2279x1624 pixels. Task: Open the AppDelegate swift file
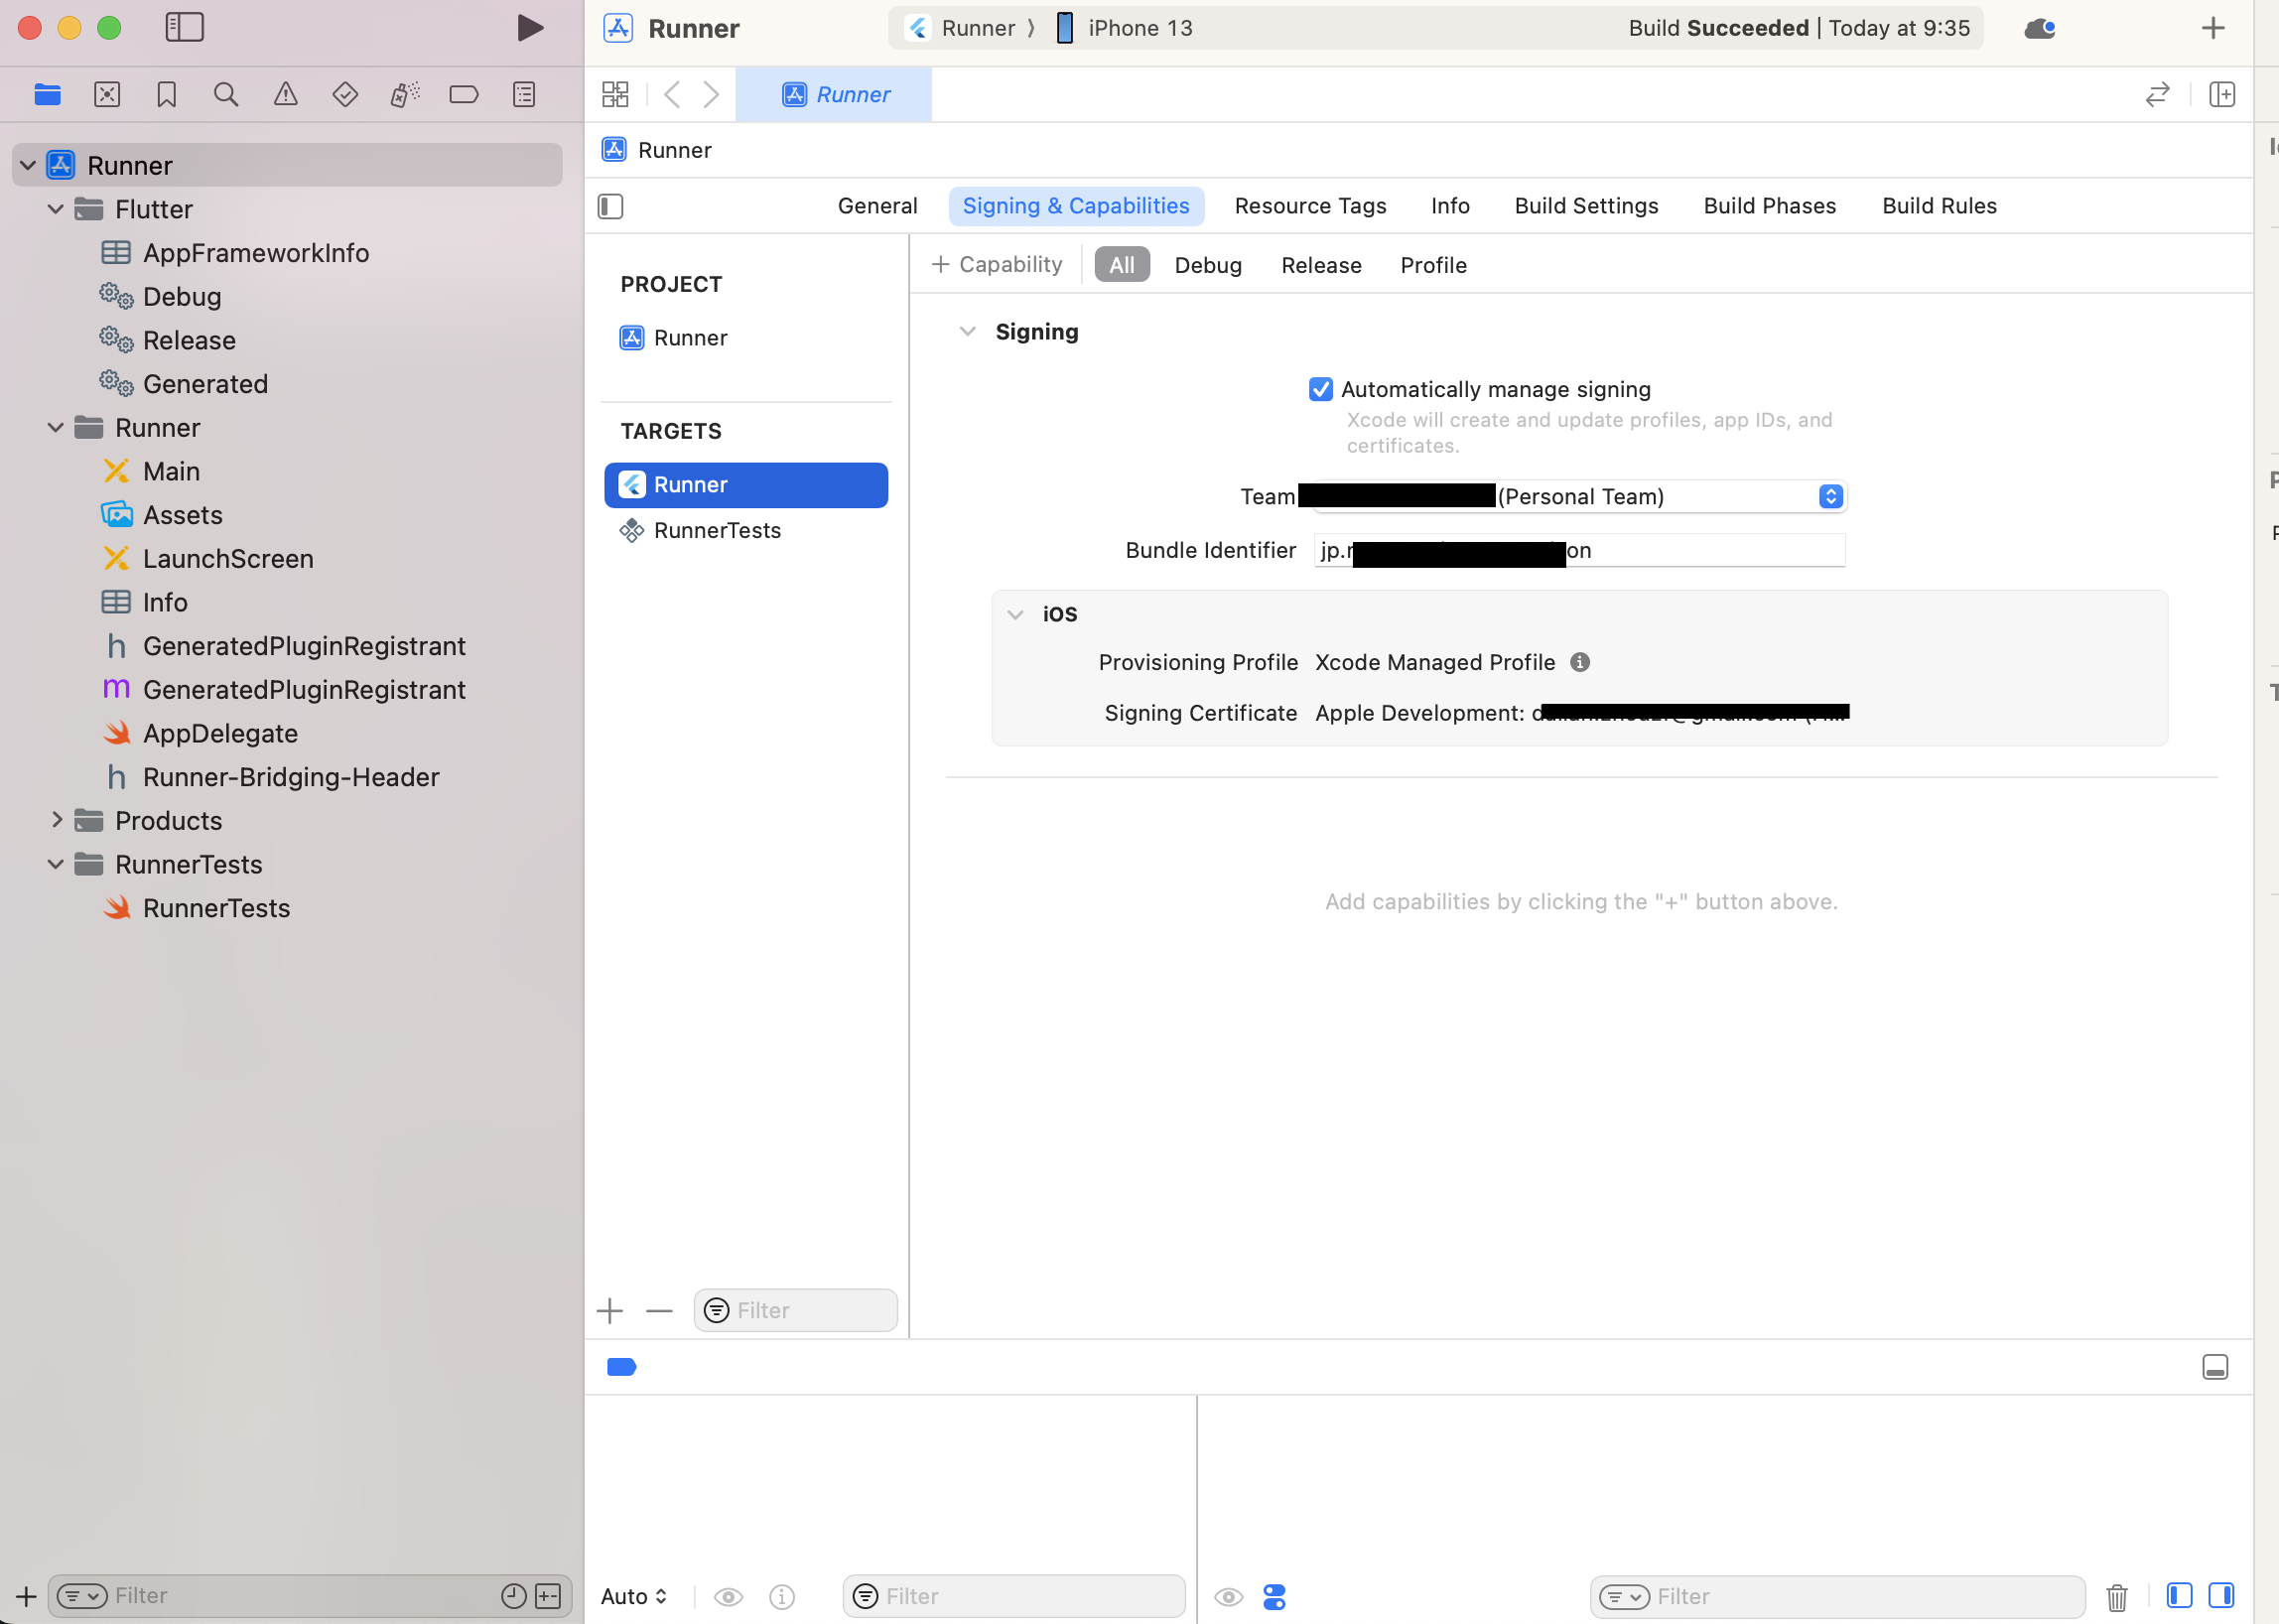pos(220,733)
